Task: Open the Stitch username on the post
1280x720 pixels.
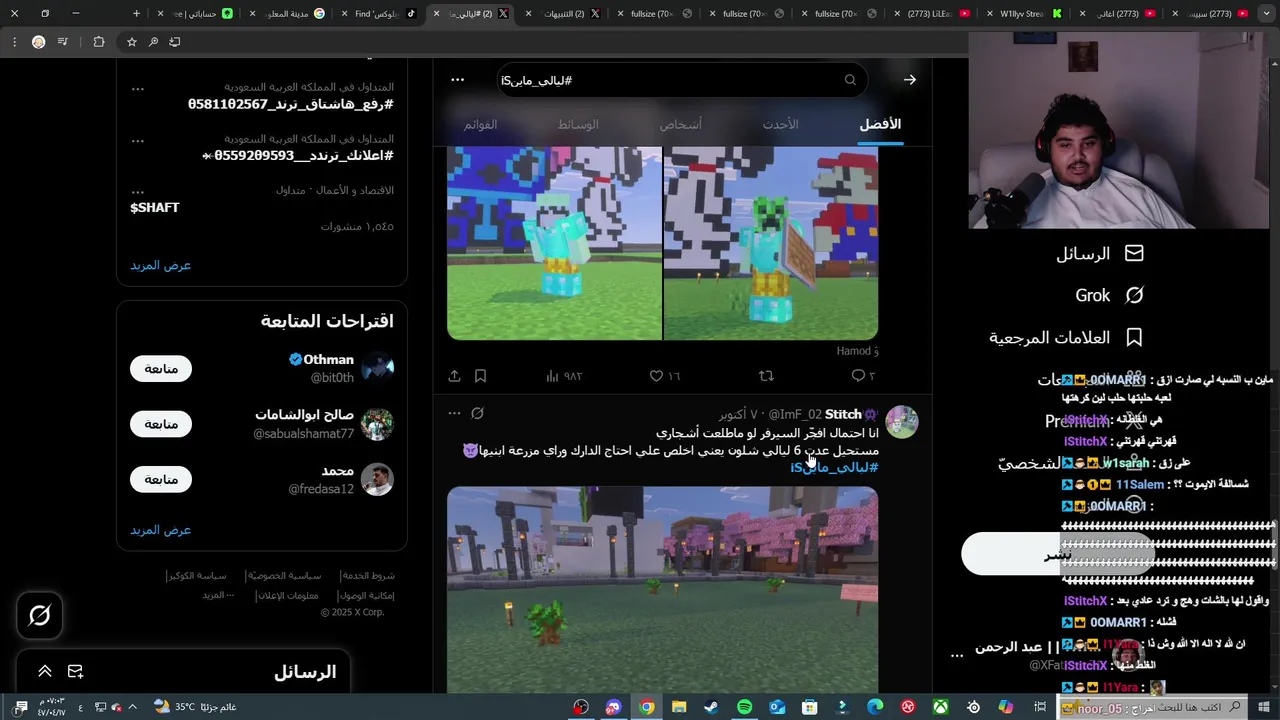Action: coord(843,414)
